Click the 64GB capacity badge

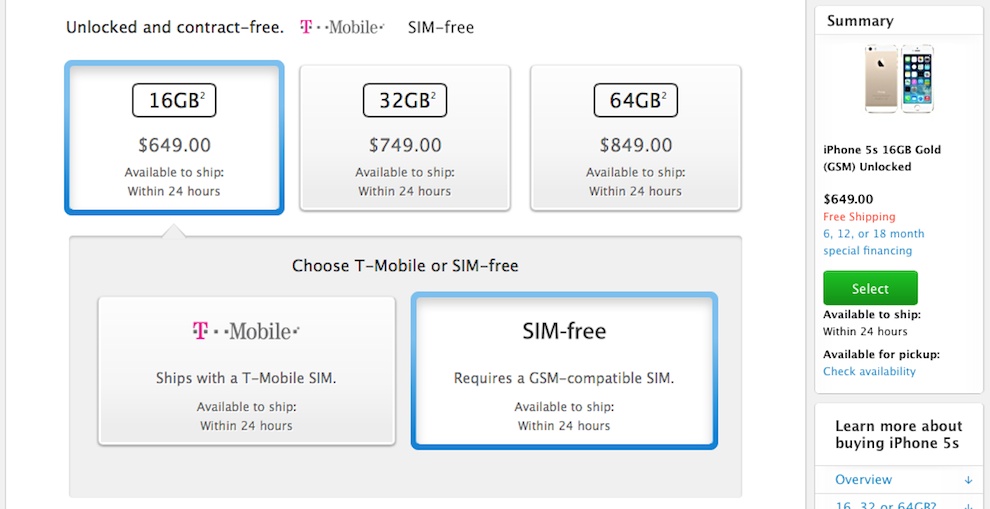tap(636, 100)
